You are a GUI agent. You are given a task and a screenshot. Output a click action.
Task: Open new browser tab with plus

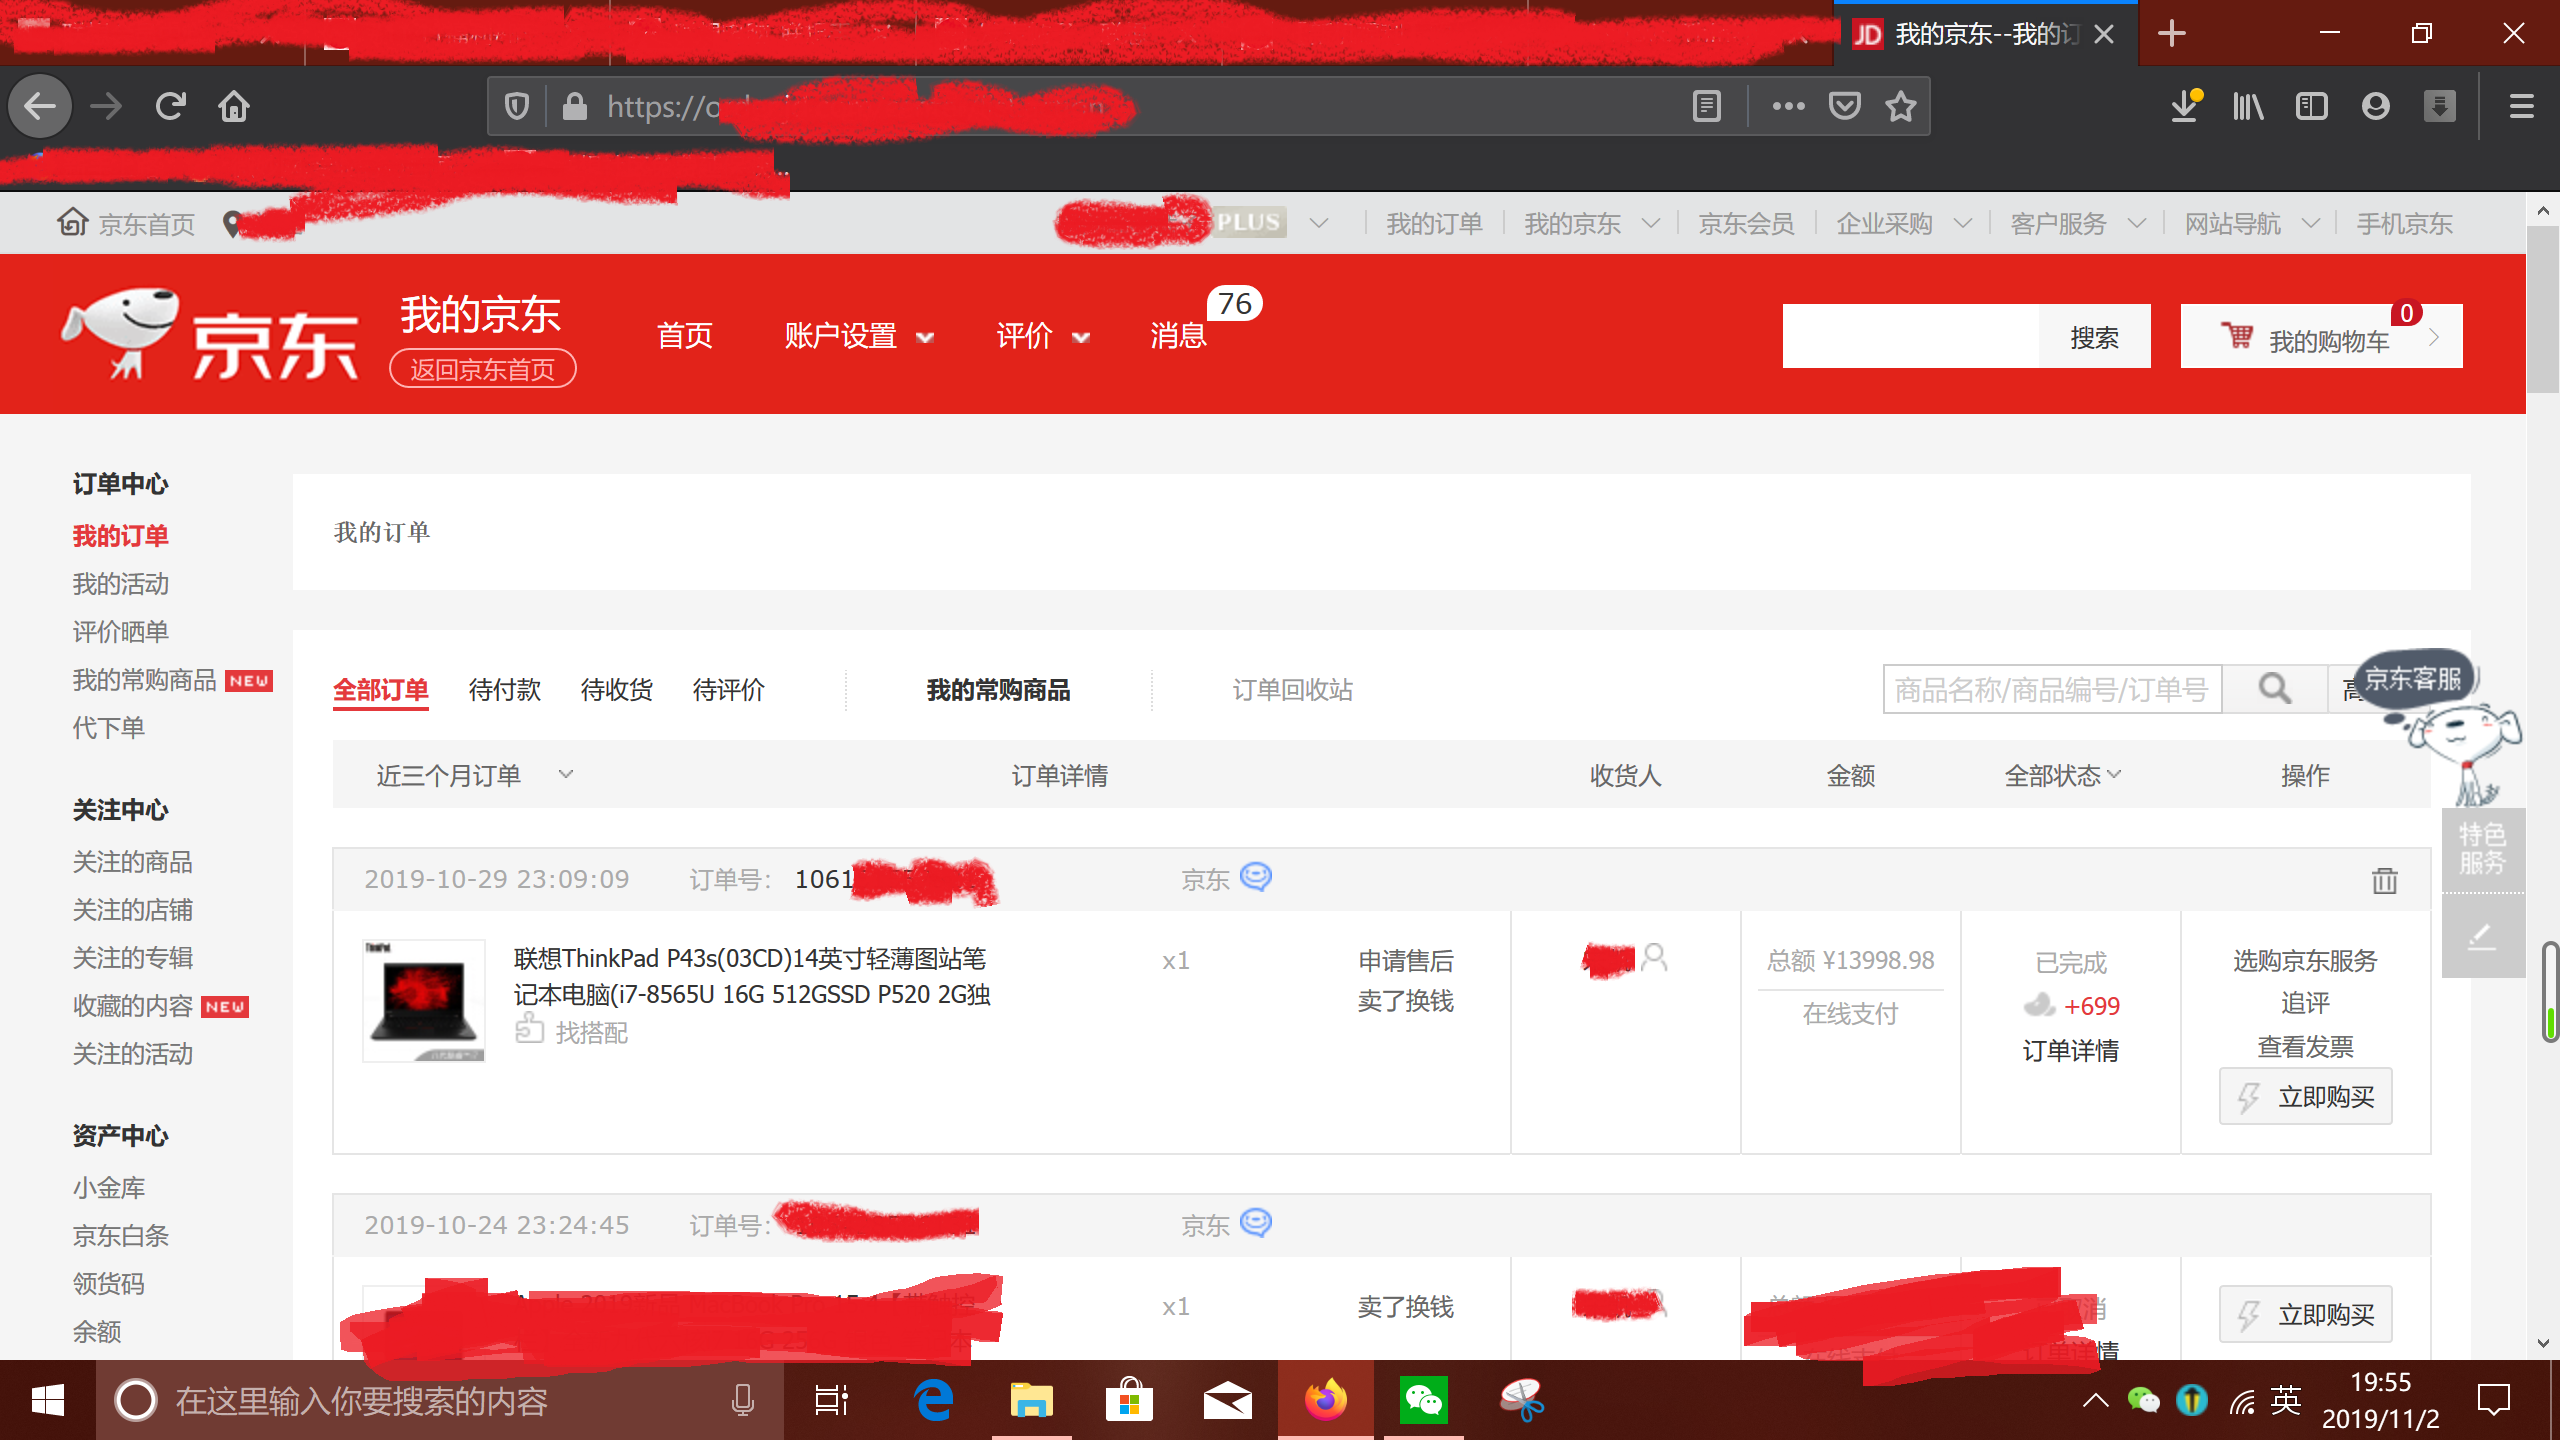pyautogui.click(x=2171, y=34)
